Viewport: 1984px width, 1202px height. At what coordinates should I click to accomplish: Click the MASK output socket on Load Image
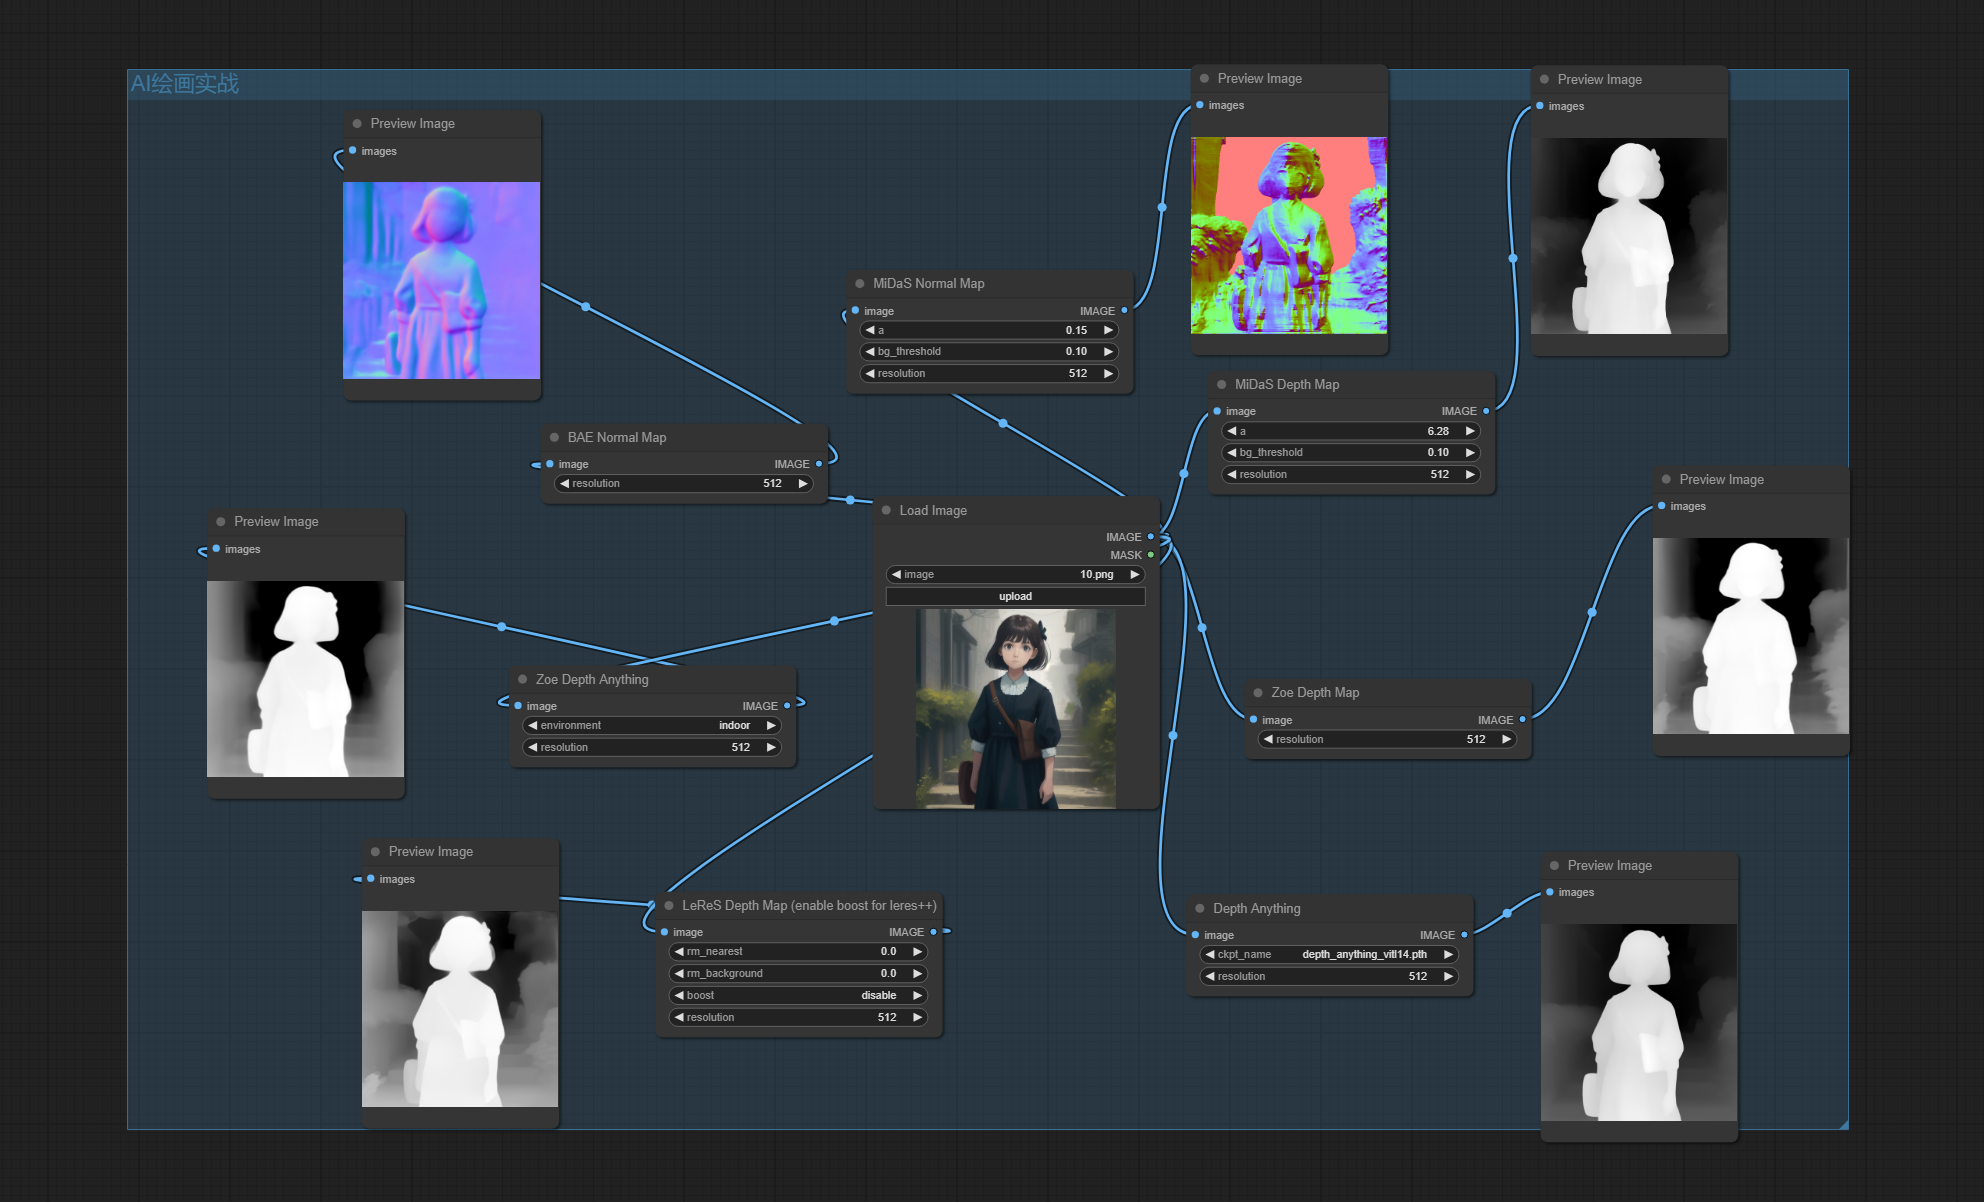1151,555
